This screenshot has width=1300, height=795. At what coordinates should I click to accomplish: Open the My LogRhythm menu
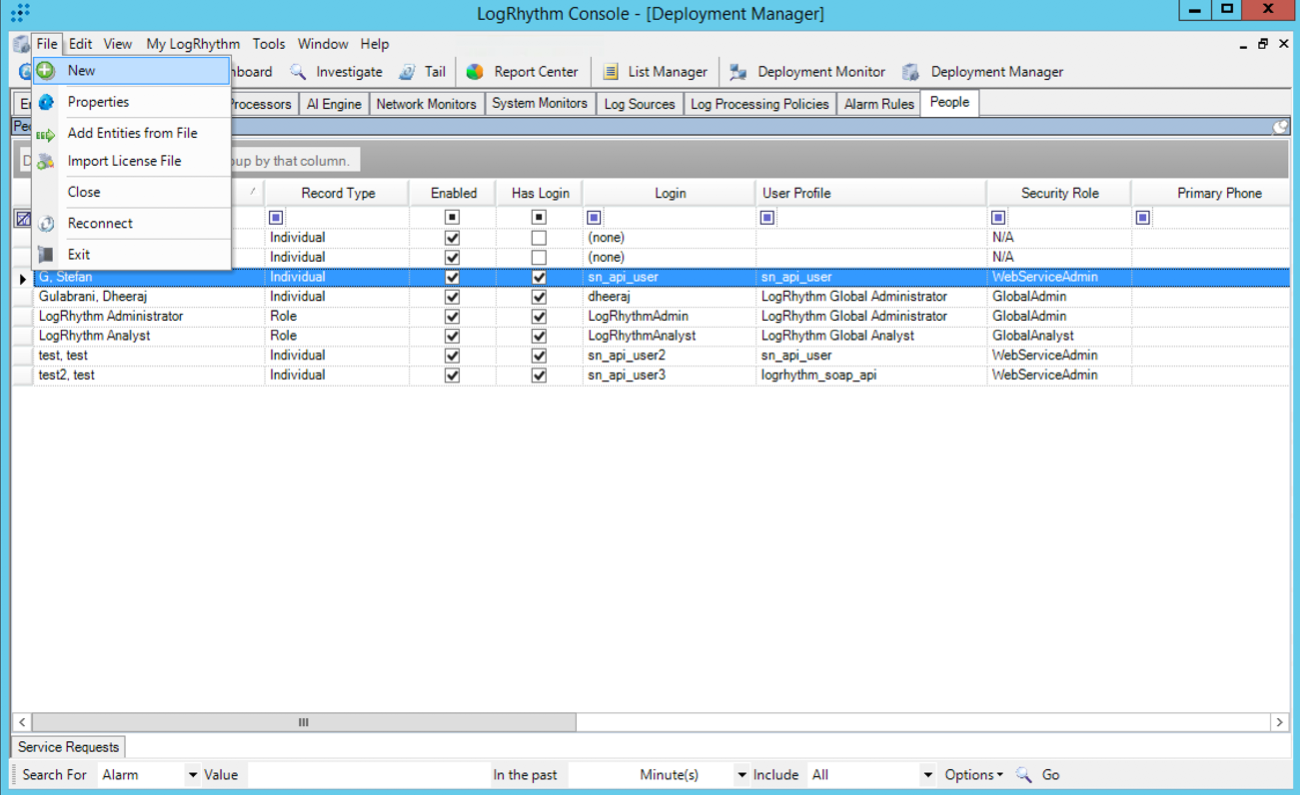193,44
